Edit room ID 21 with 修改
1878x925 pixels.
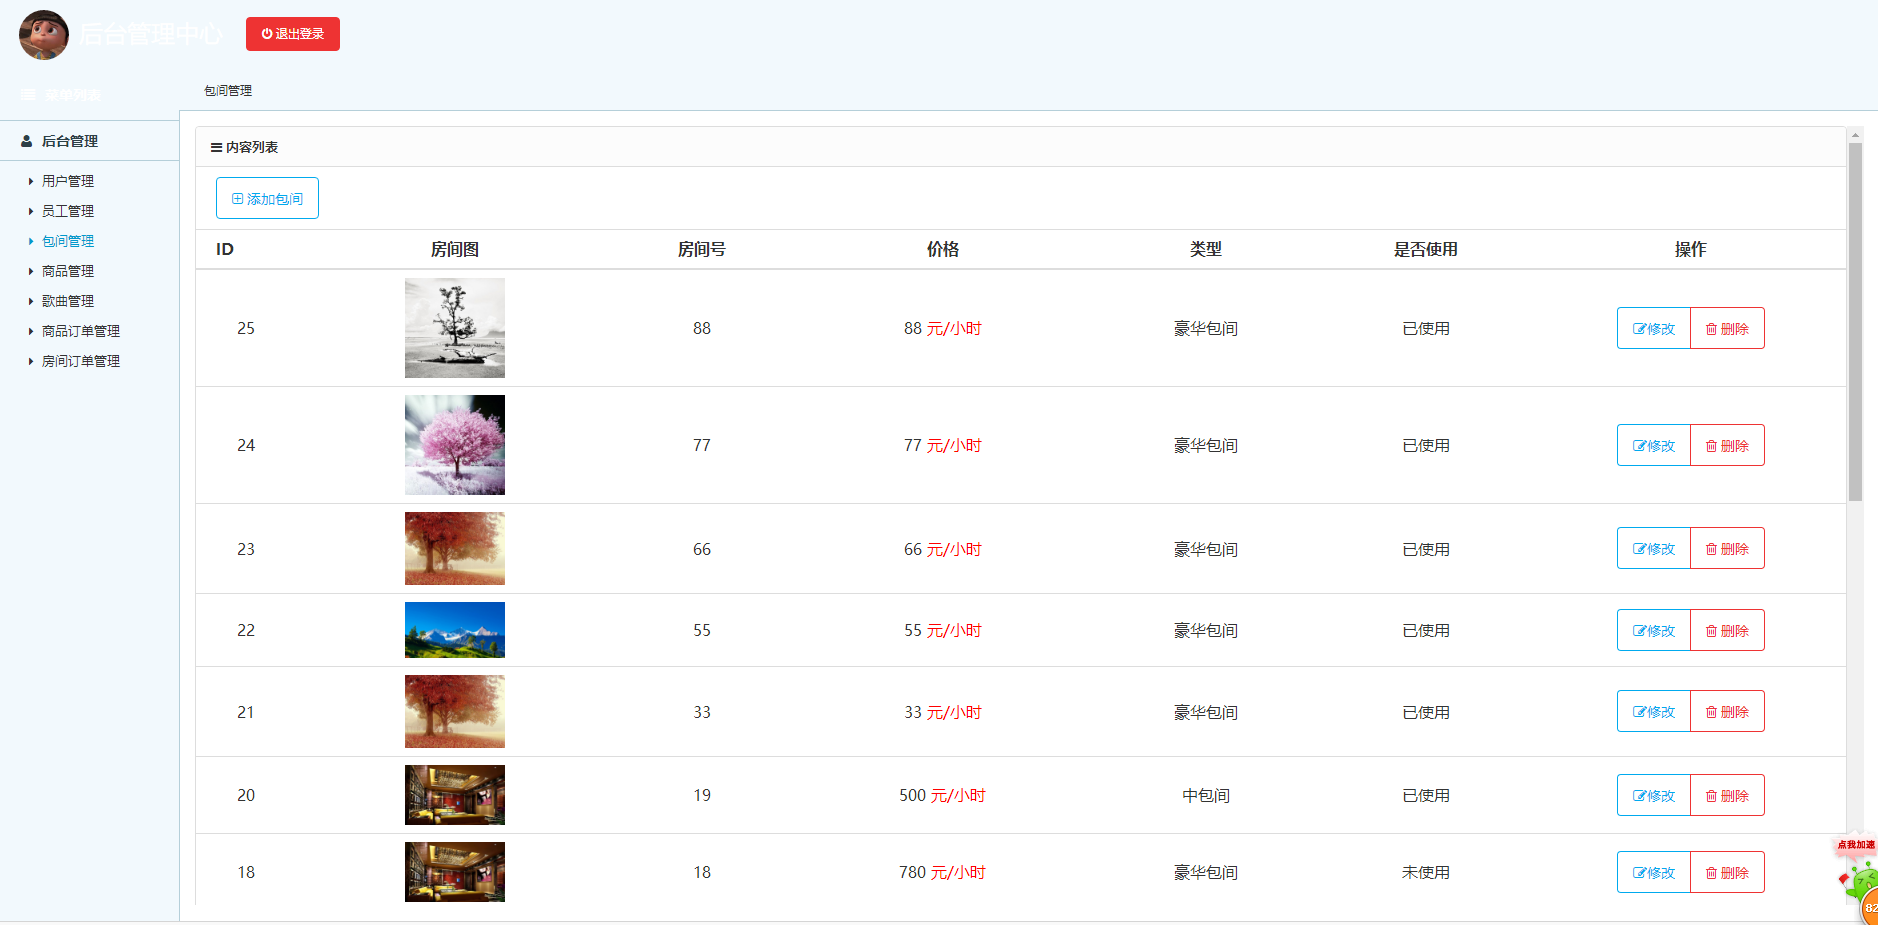point(1654,711)
